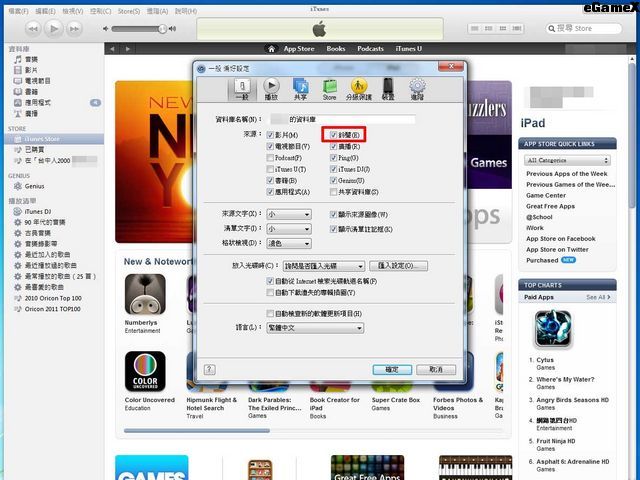Click the next track fast-forward button
Viewport: 640px width, 480px height.
click(74, 29)
